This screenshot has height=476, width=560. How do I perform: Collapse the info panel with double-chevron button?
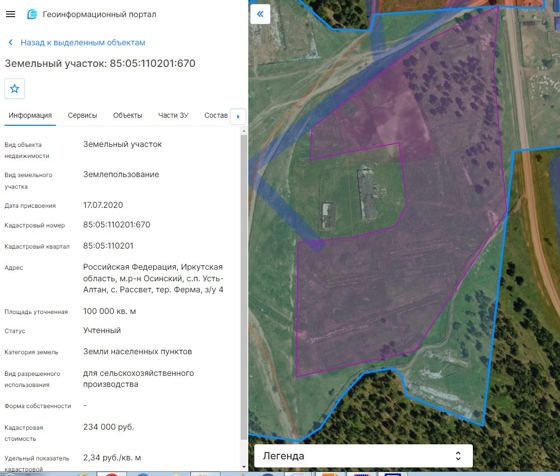point(260,14)
